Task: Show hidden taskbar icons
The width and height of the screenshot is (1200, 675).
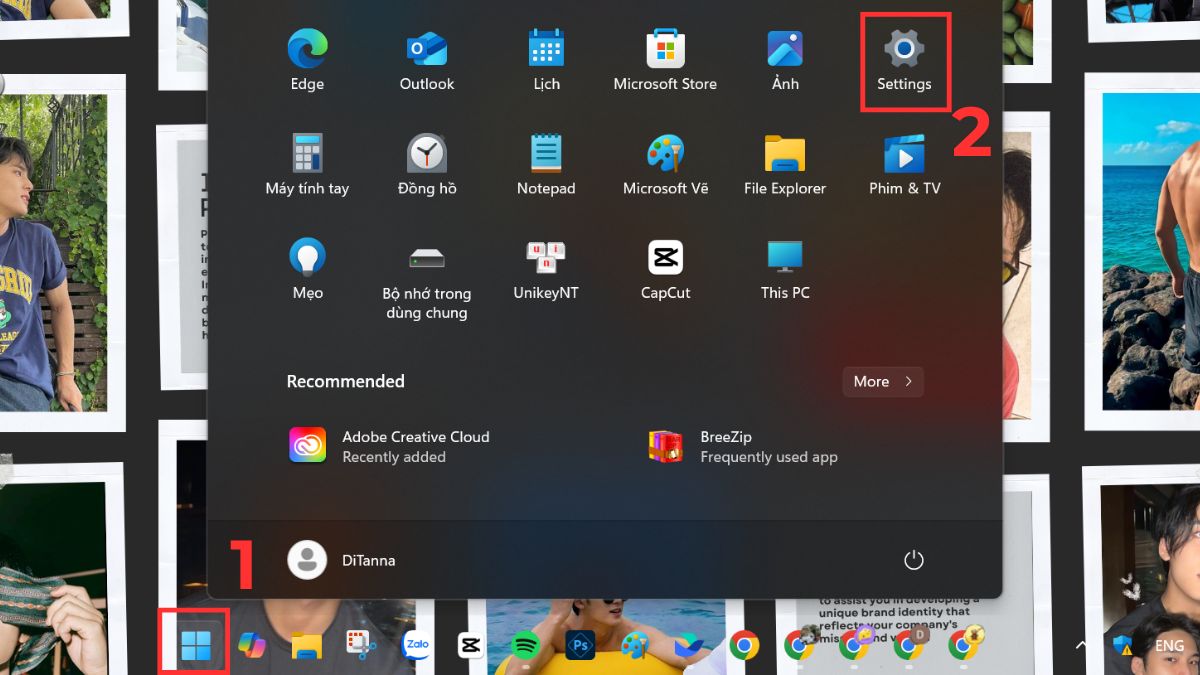Action: [1081, 645]
